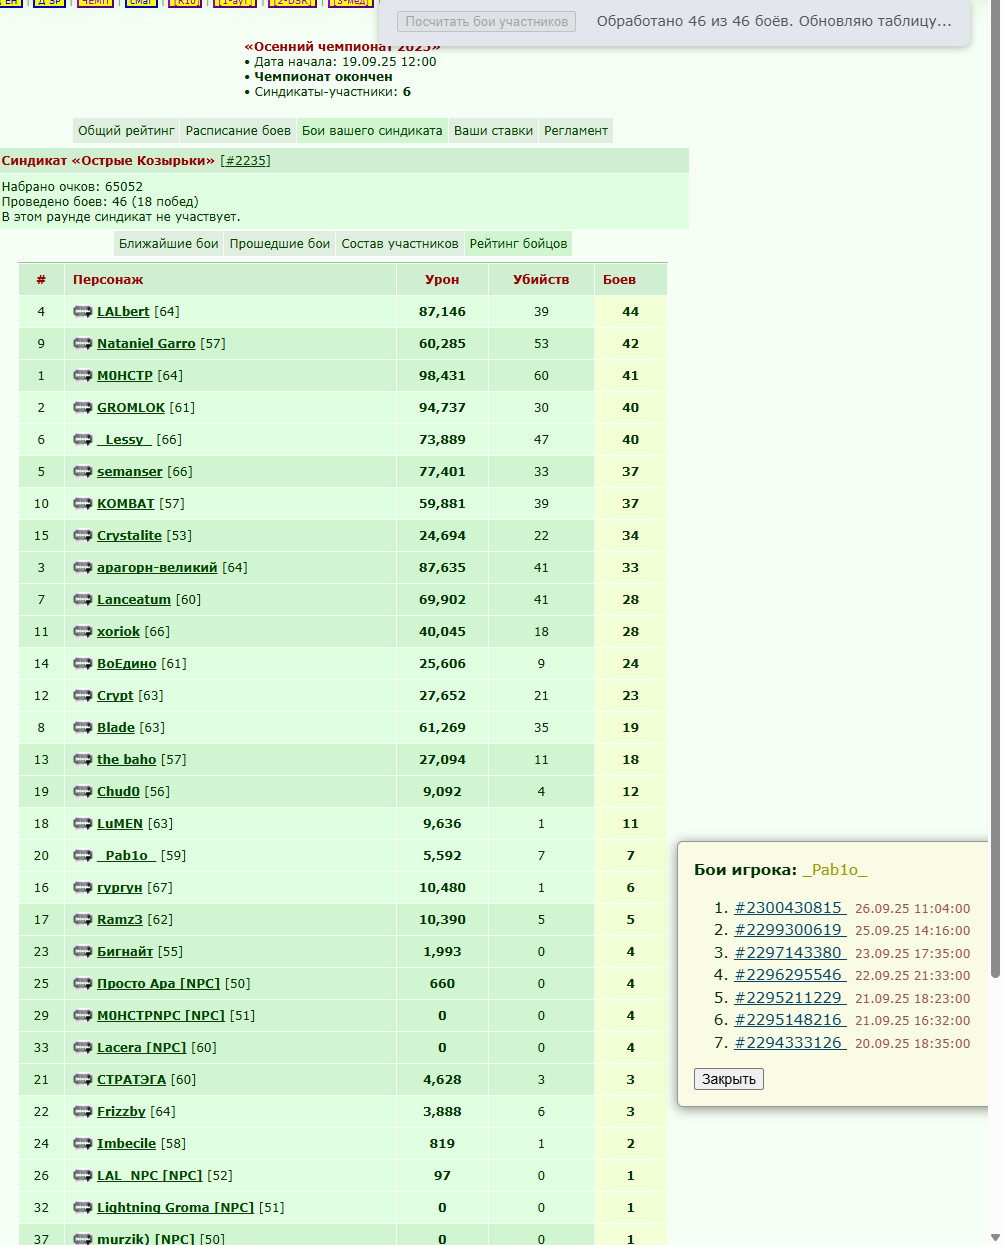Open Lightning Groma [NPC] link
This screenshot has height=1245, width=1003.
[x=175, y=1208]
